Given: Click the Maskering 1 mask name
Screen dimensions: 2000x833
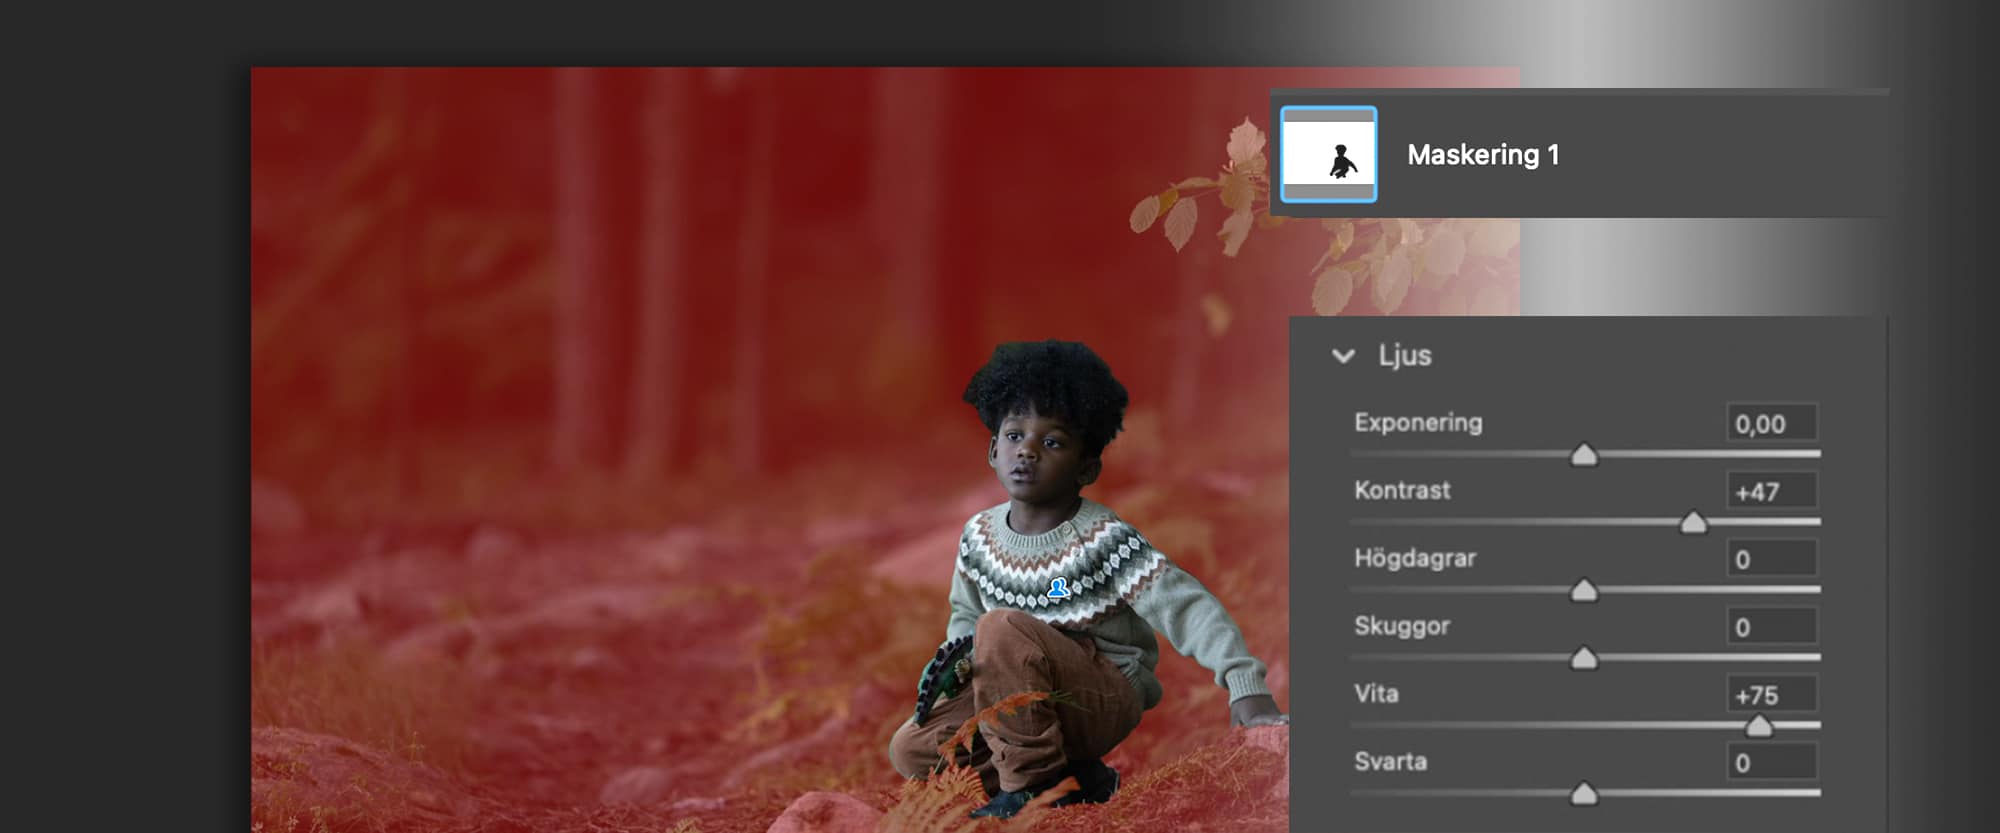Looking at the screenshot, I should point(1482,155).
